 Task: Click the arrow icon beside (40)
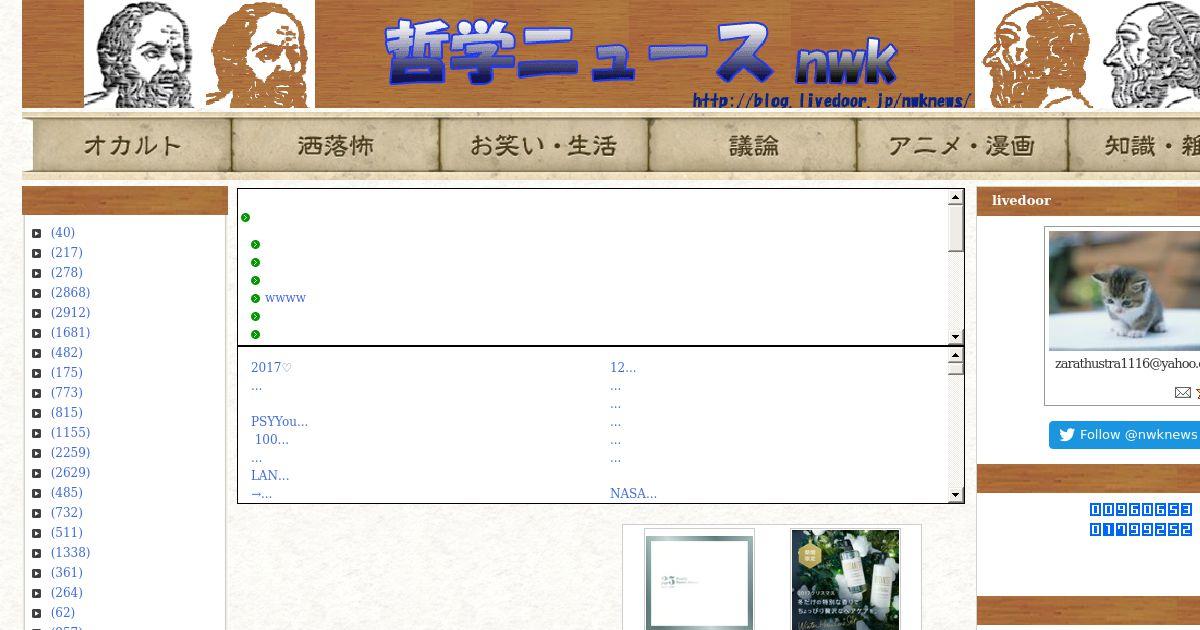pos(37,233)
